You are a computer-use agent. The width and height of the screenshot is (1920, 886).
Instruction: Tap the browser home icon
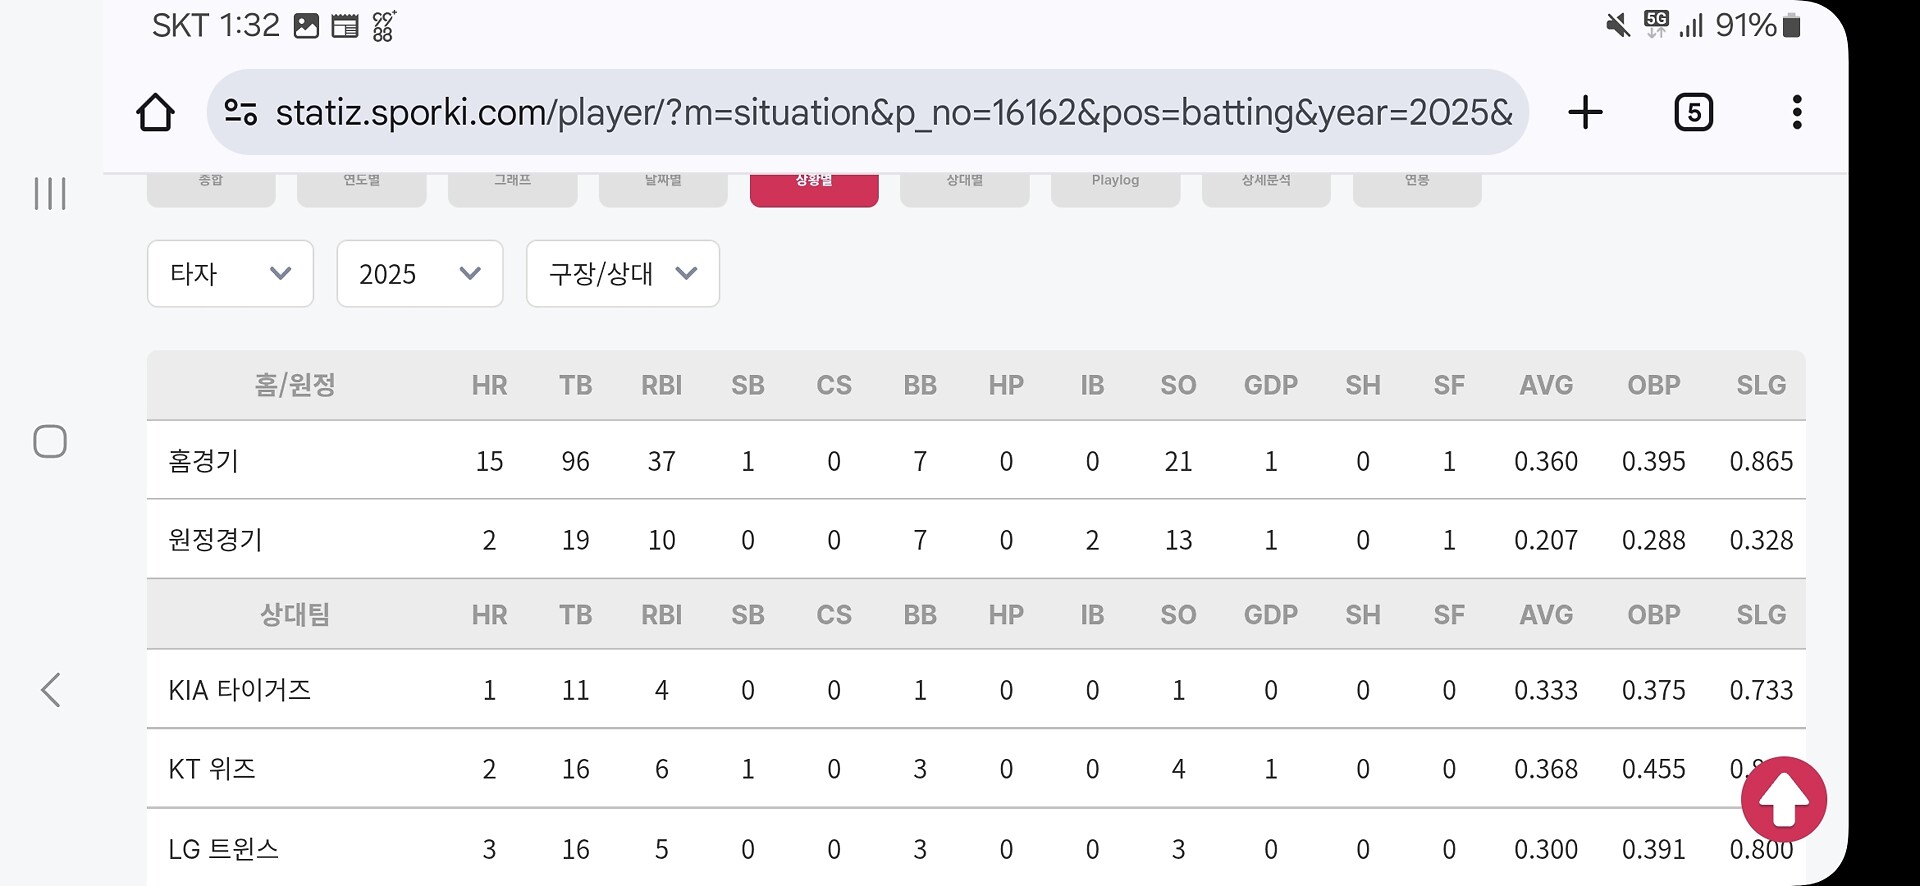tap(155, 112)
